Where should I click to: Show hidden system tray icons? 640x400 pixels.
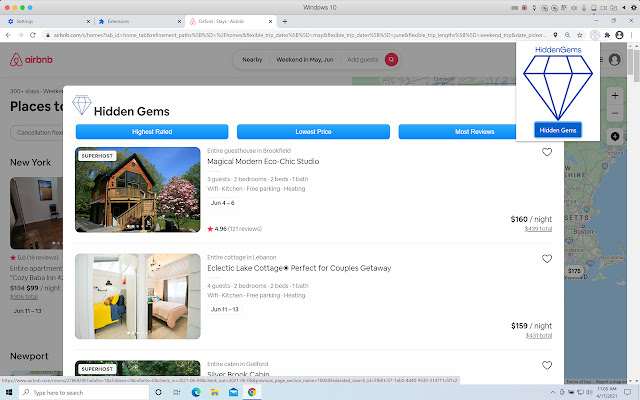[553, 392]
